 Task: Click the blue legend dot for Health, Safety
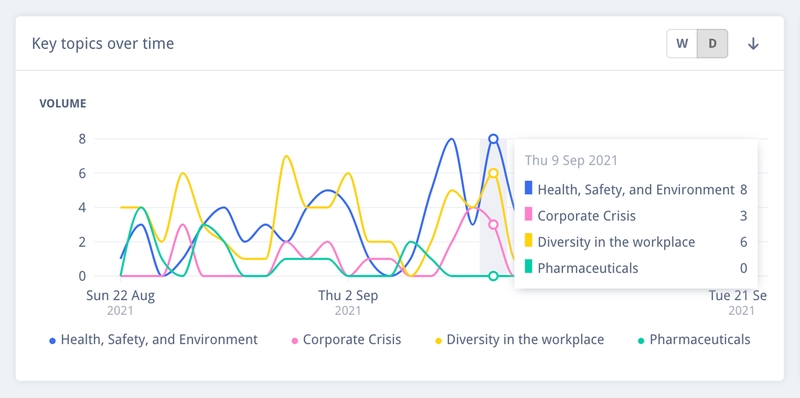tap(52, 341)
